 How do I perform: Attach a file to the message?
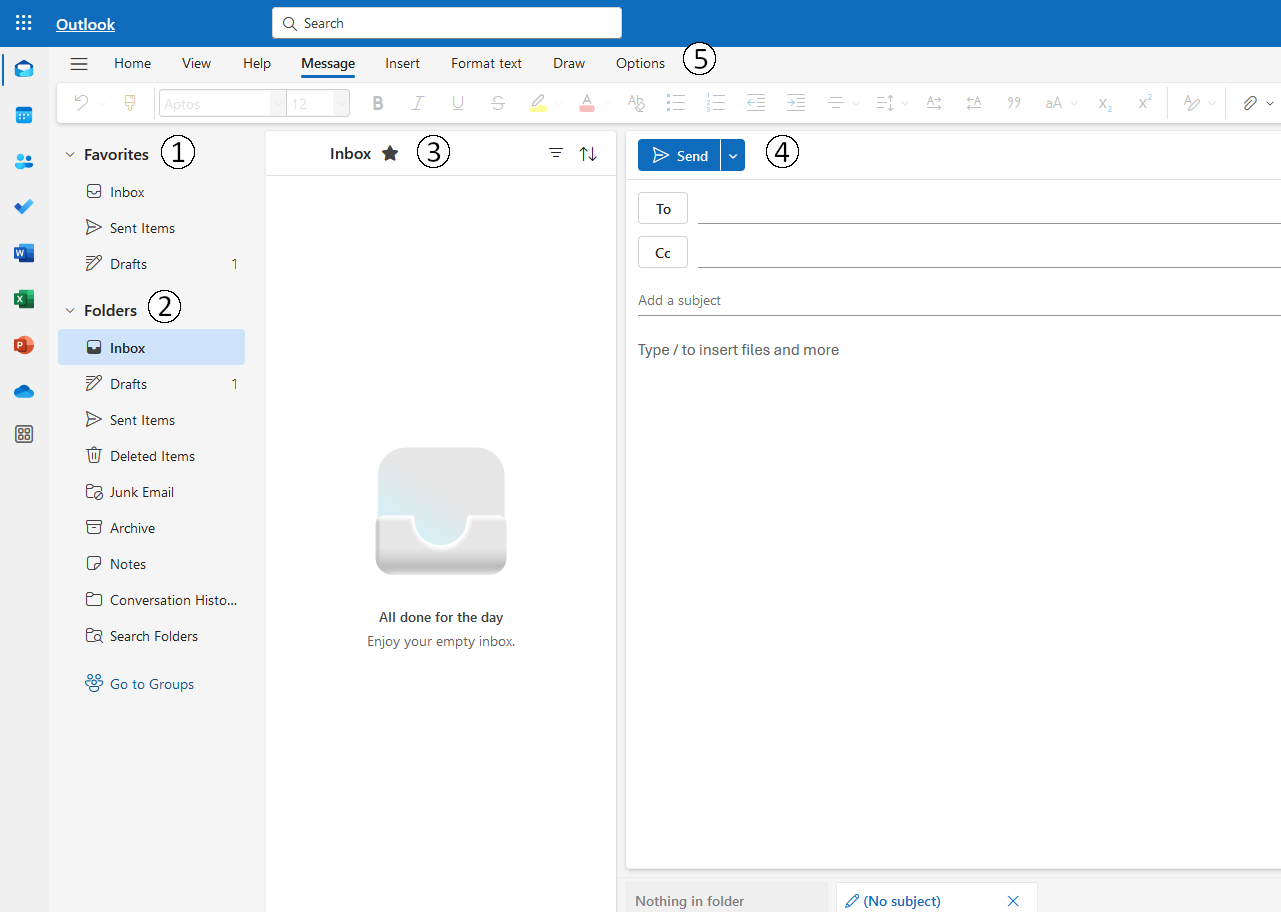pos(1250,103)
